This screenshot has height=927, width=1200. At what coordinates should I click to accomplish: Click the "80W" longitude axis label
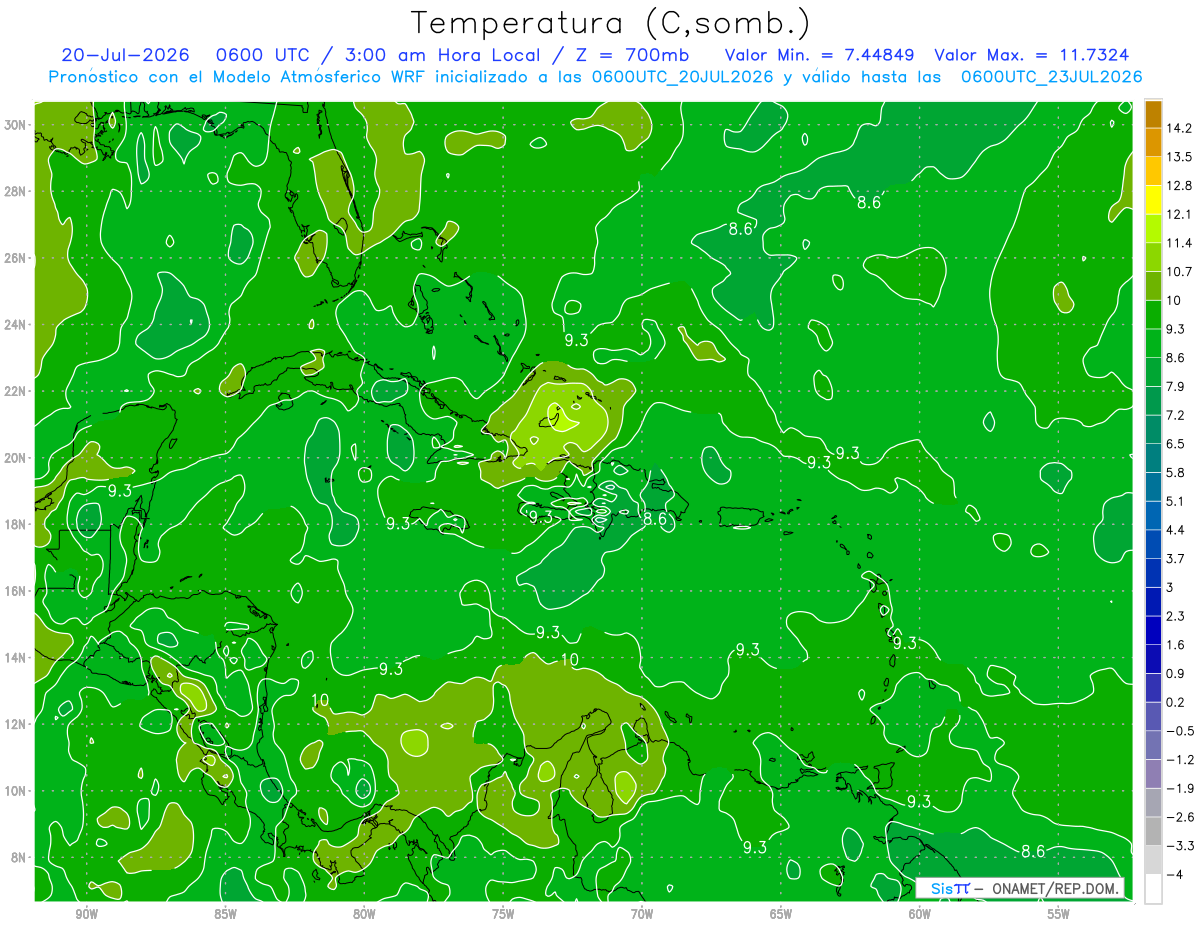[x=364, y=914]
